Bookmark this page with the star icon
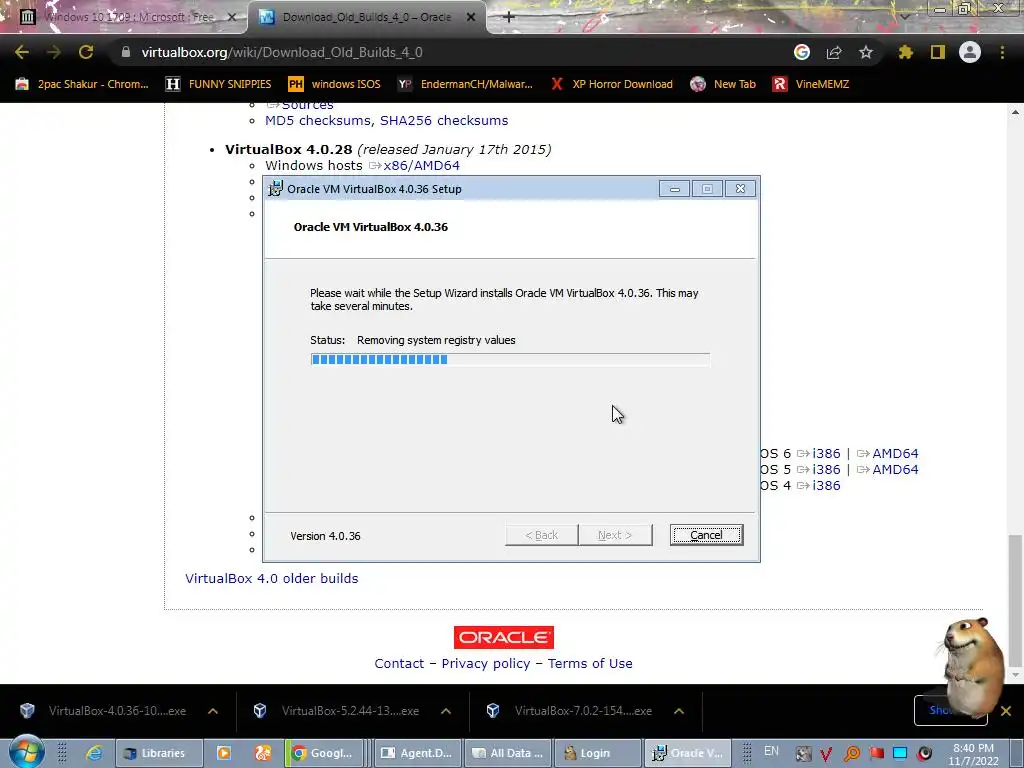Image resolution: width=1024 pixels, height=768 pixels. [x=866, y=52]
